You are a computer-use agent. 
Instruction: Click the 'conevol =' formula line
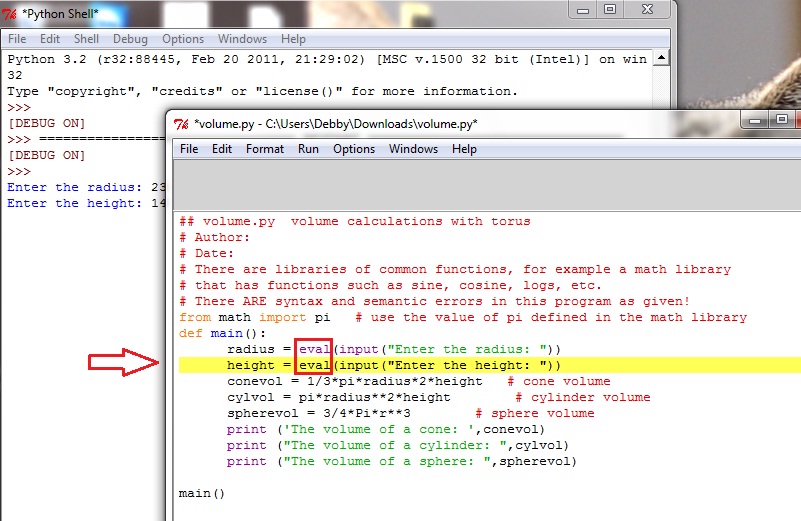coord(355,381)
